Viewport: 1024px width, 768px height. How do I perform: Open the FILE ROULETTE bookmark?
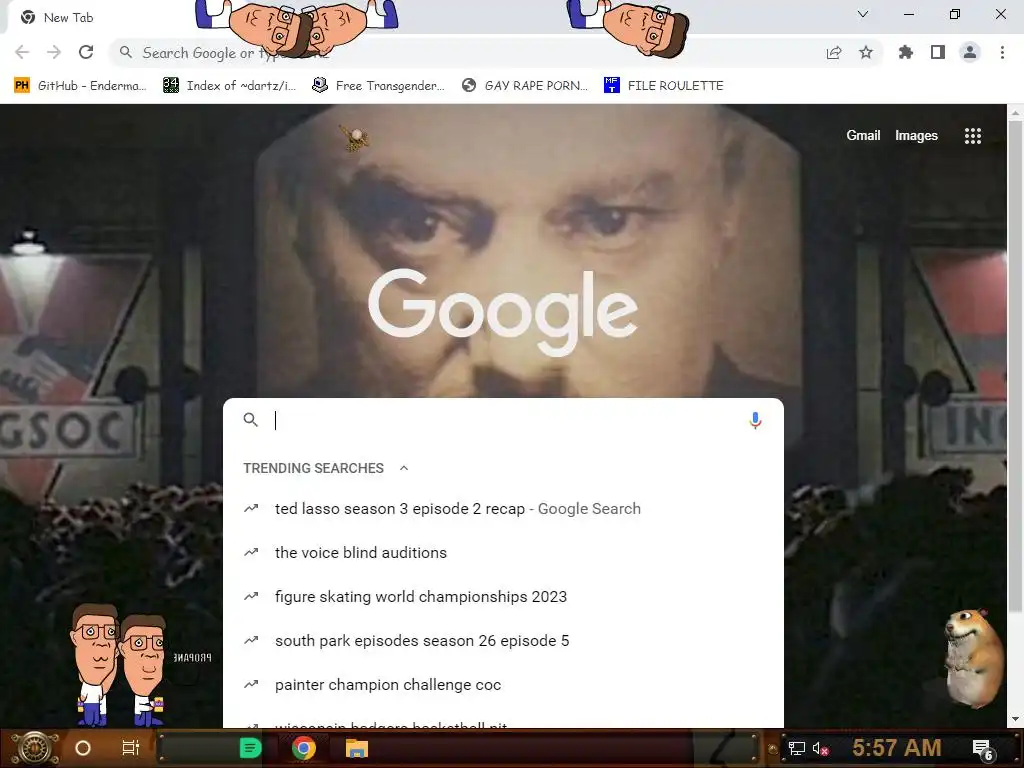point(664,86)
